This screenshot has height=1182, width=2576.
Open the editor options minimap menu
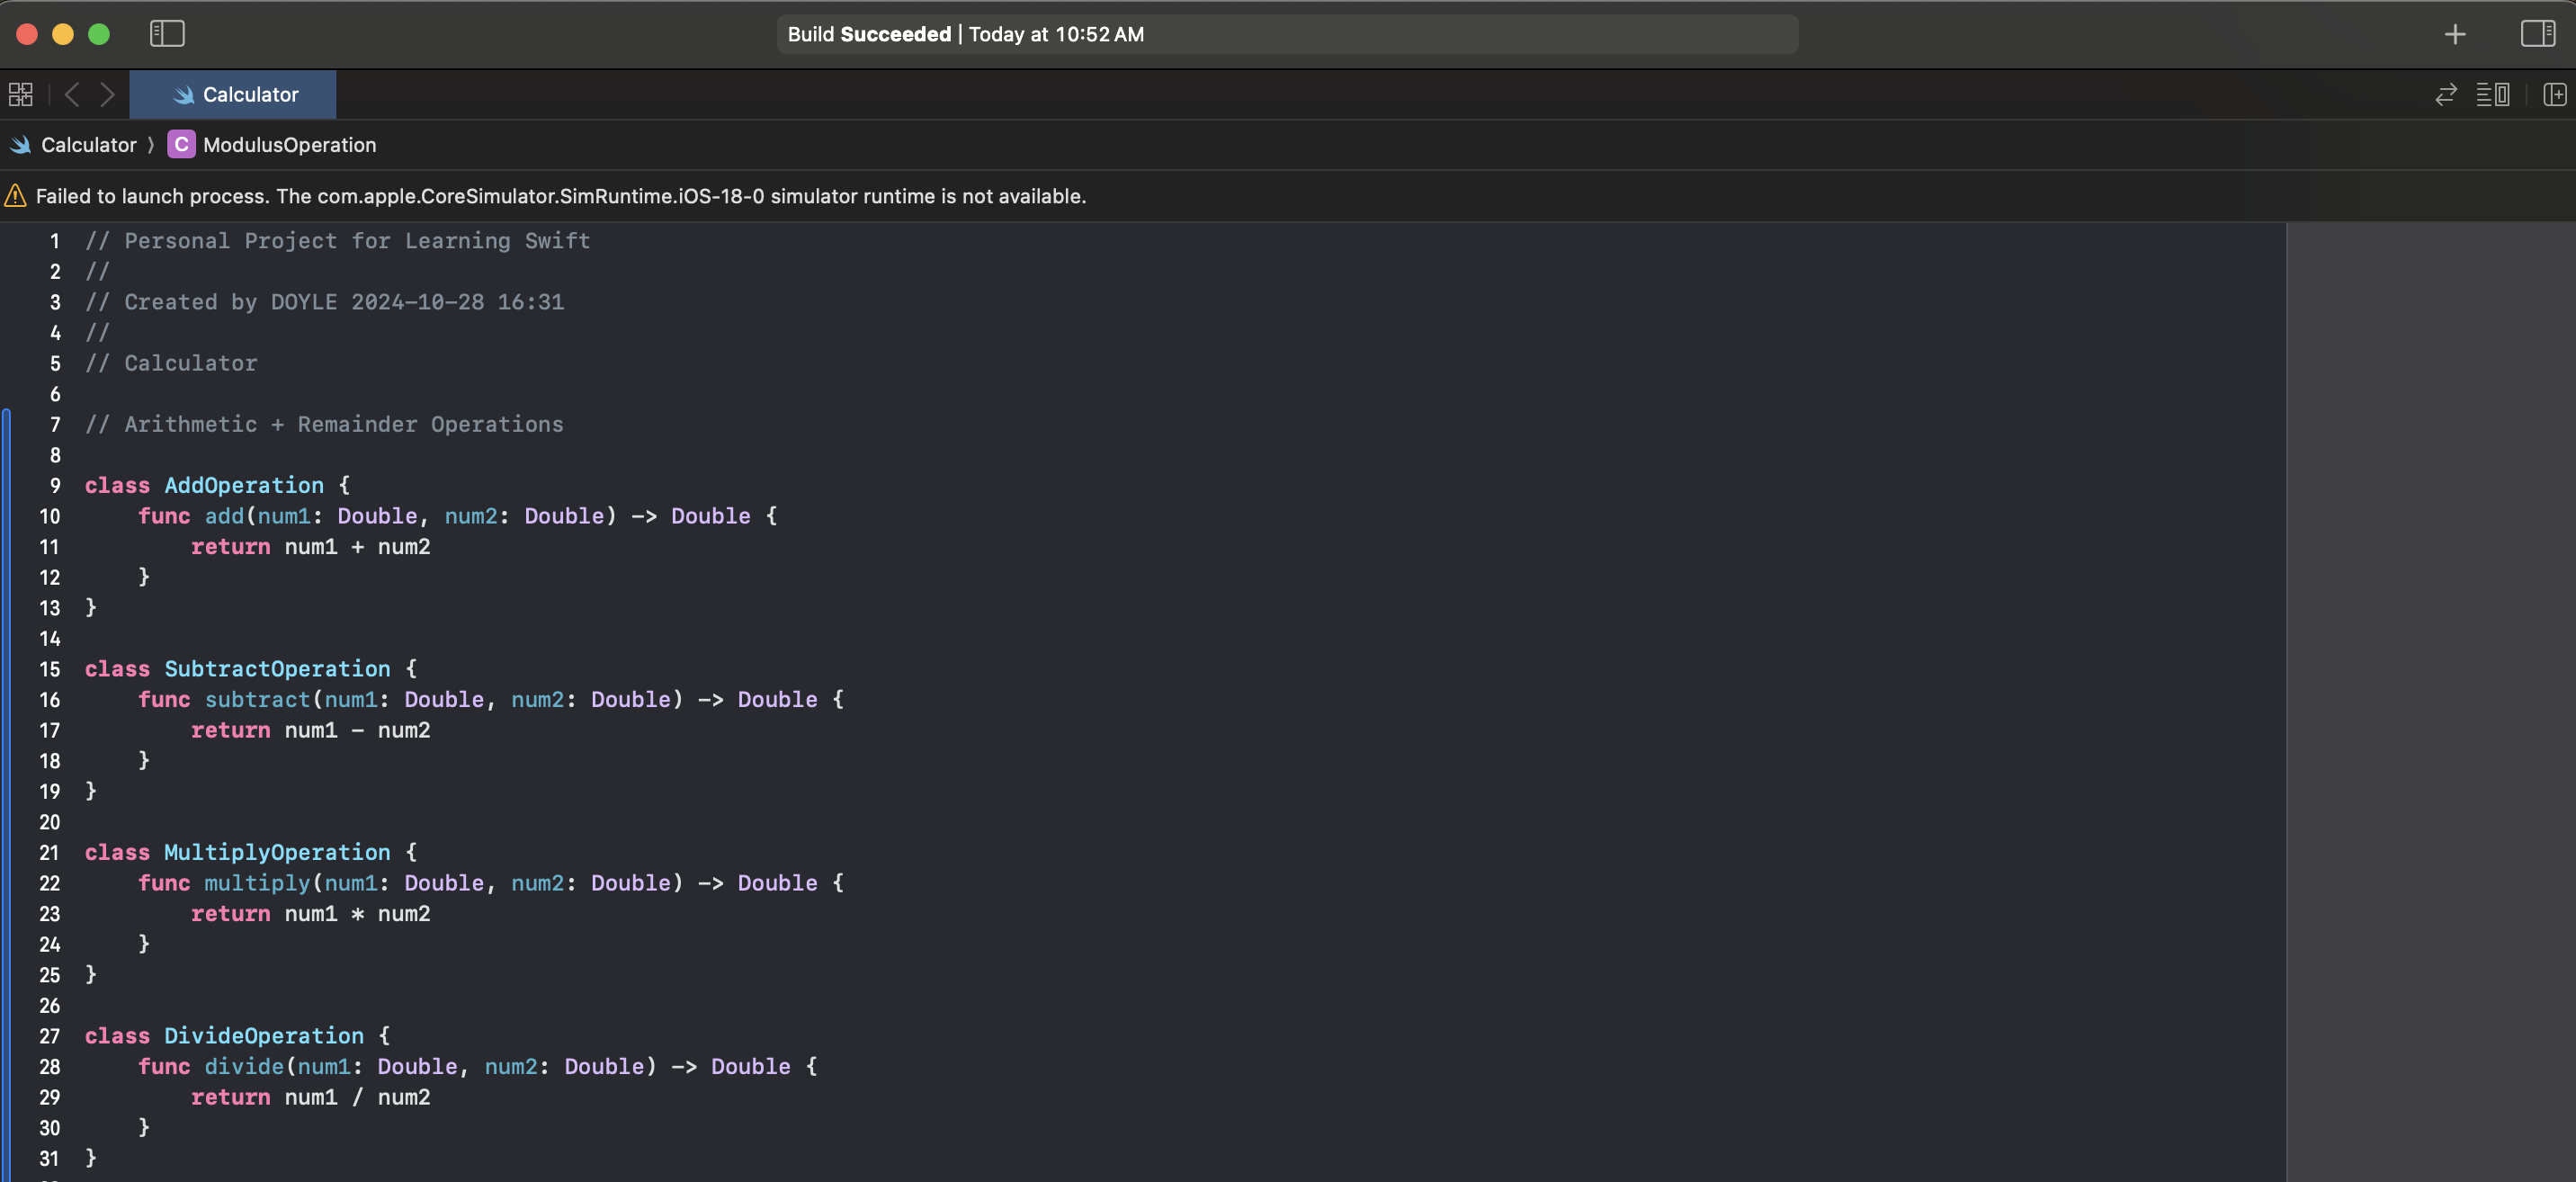pos(2492,95)
